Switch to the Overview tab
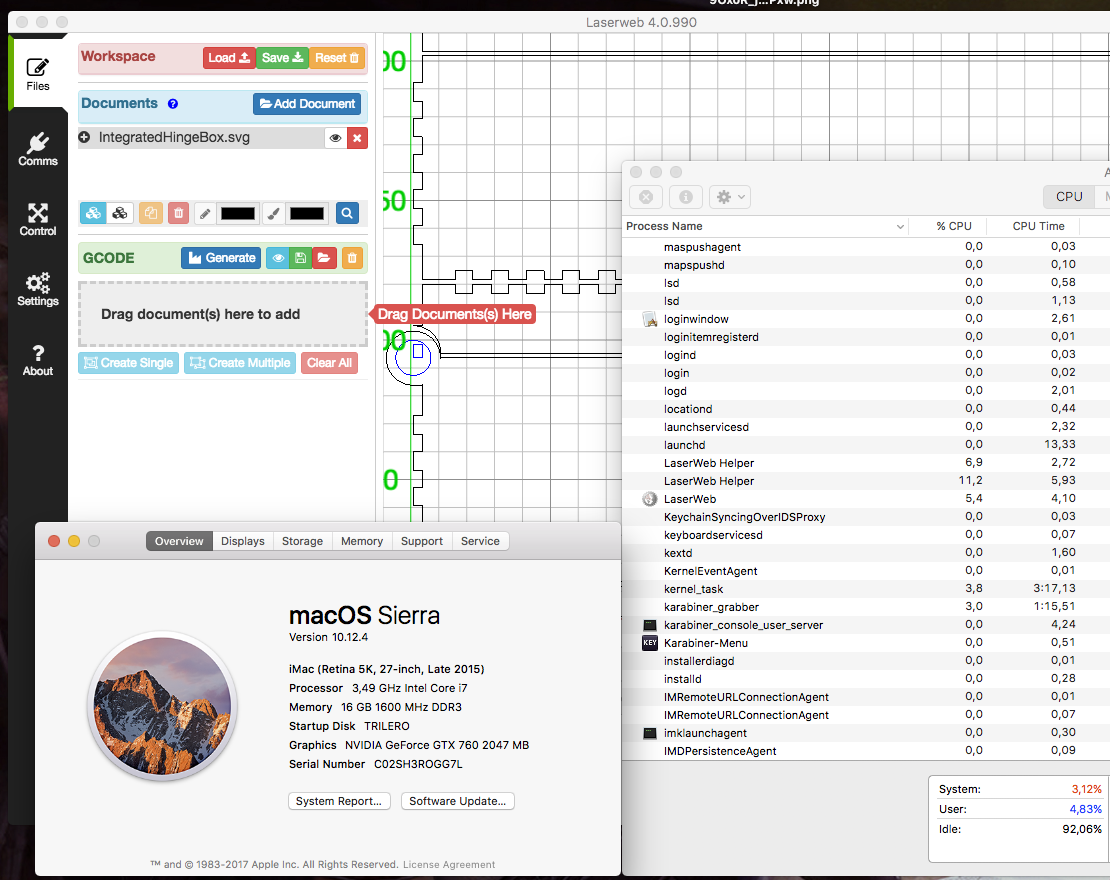The image size is (1110, 880). [x=179, y=541]
